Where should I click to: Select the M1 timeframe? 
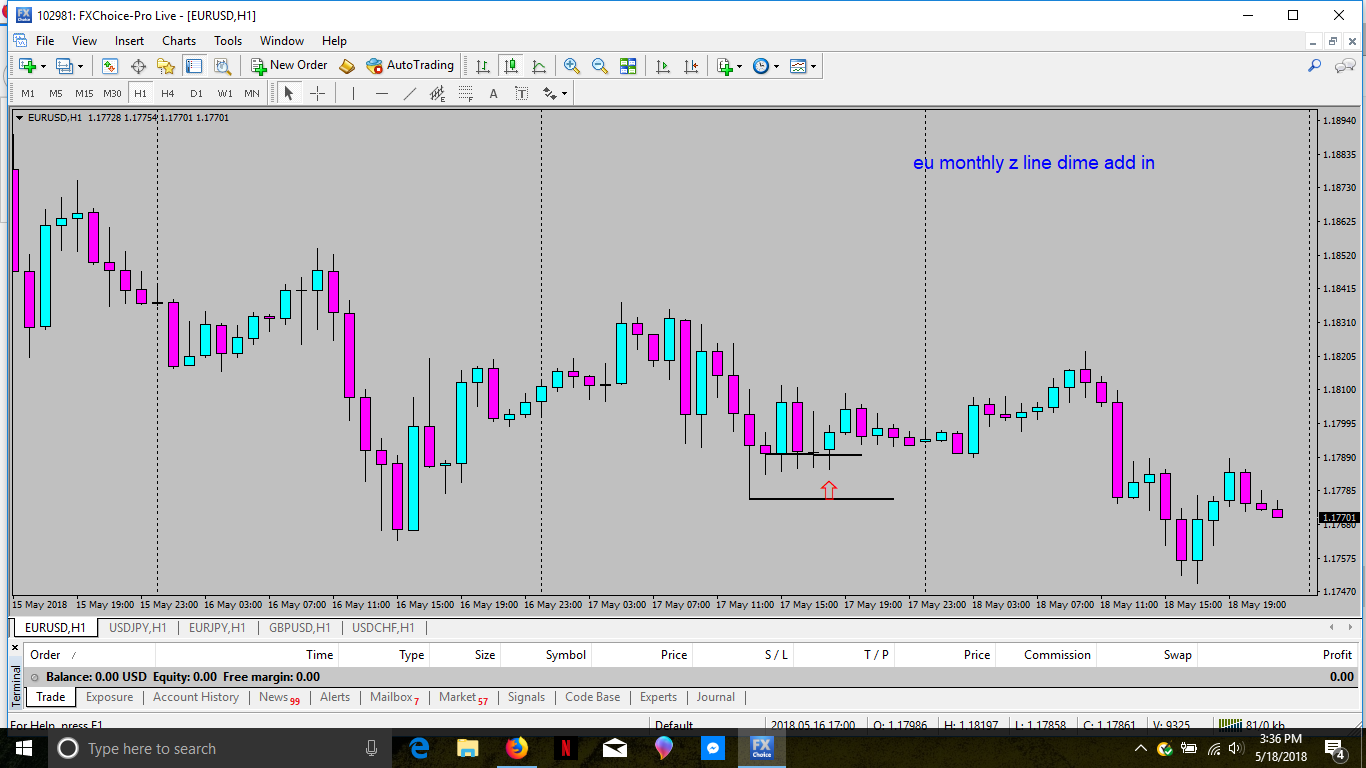(28, 94)
